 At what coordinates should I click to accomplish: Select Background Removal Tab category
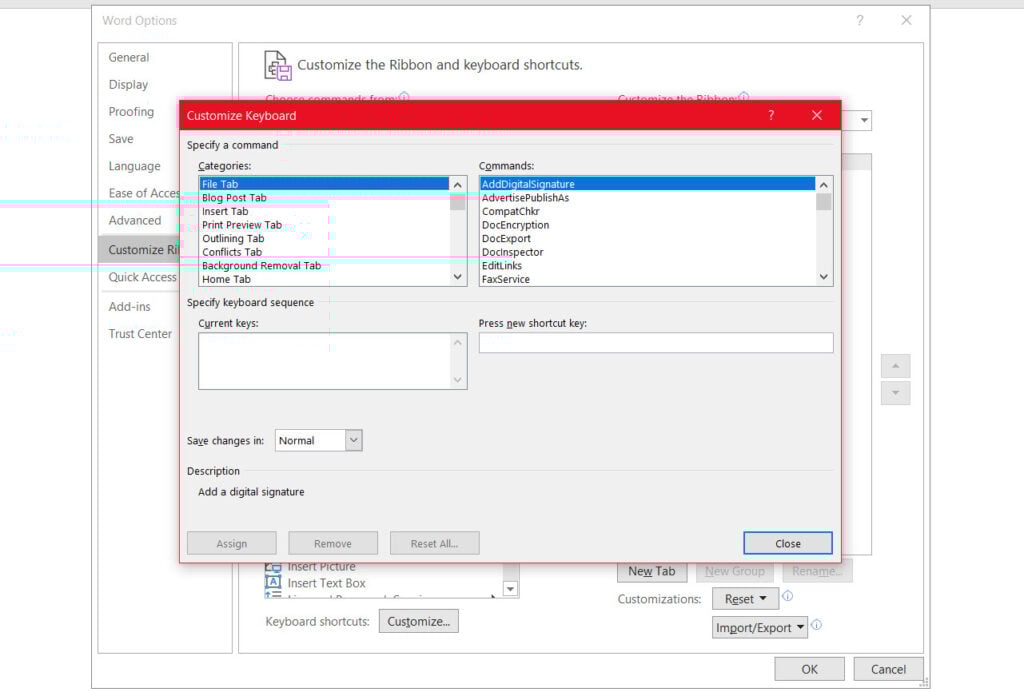click(325, 266)
